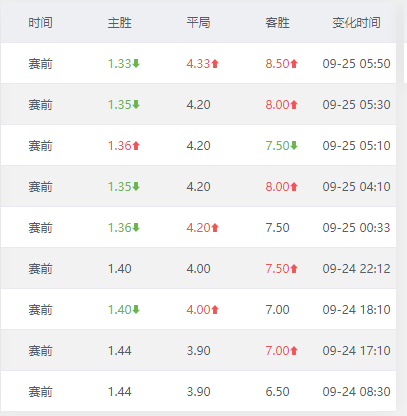Click the 主胜 column header
The height and width of the screenshot is (416, 407).
click(x=120, y=23)
